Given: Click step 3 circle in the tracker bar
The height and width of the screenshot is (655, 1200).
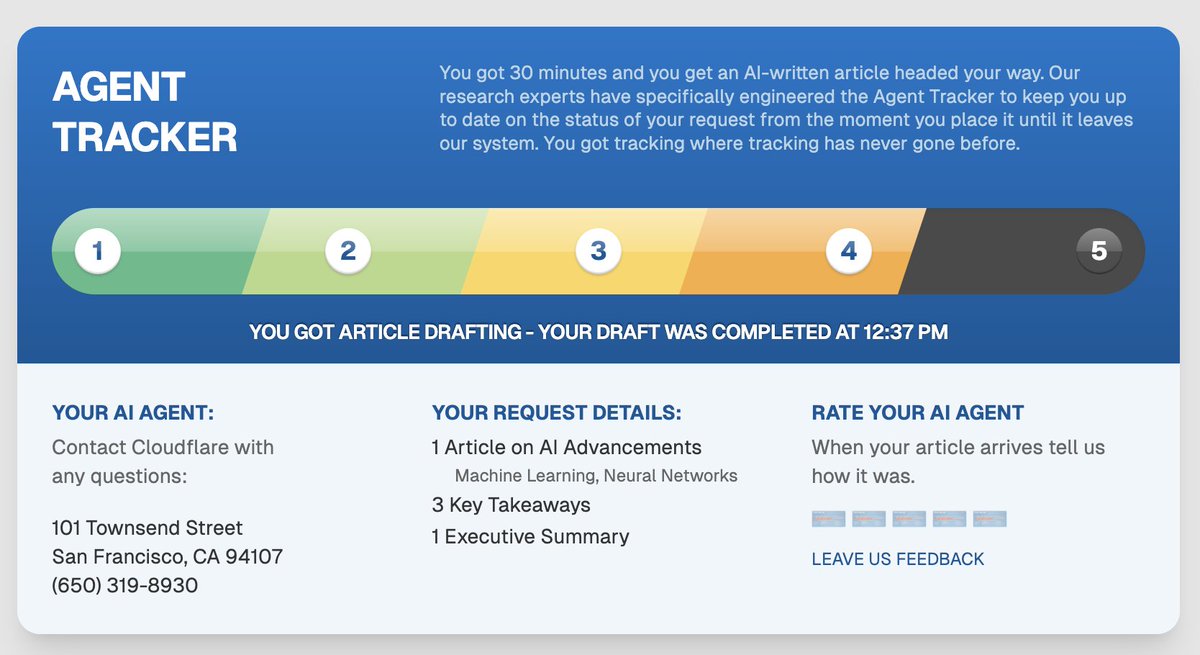Looking at the screenshot, I should pos(598,251).
